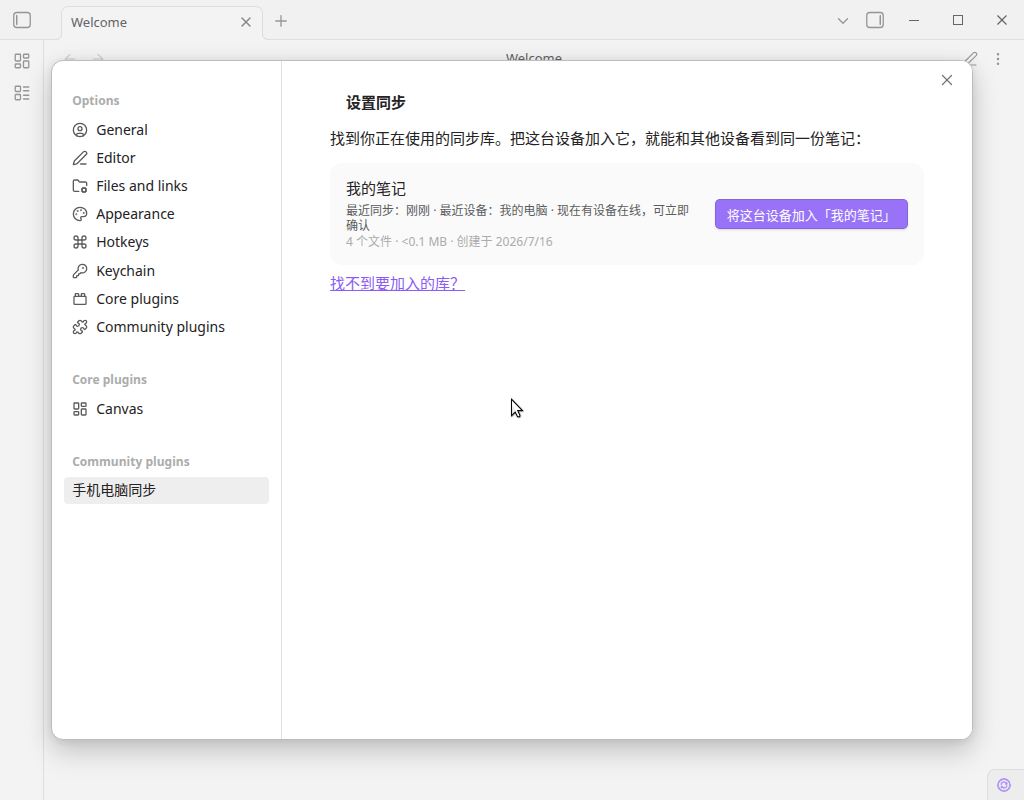The image size is (1024, 800).
Task: Toggle the right sidebar icon
Action: click(x=875, y=20)
